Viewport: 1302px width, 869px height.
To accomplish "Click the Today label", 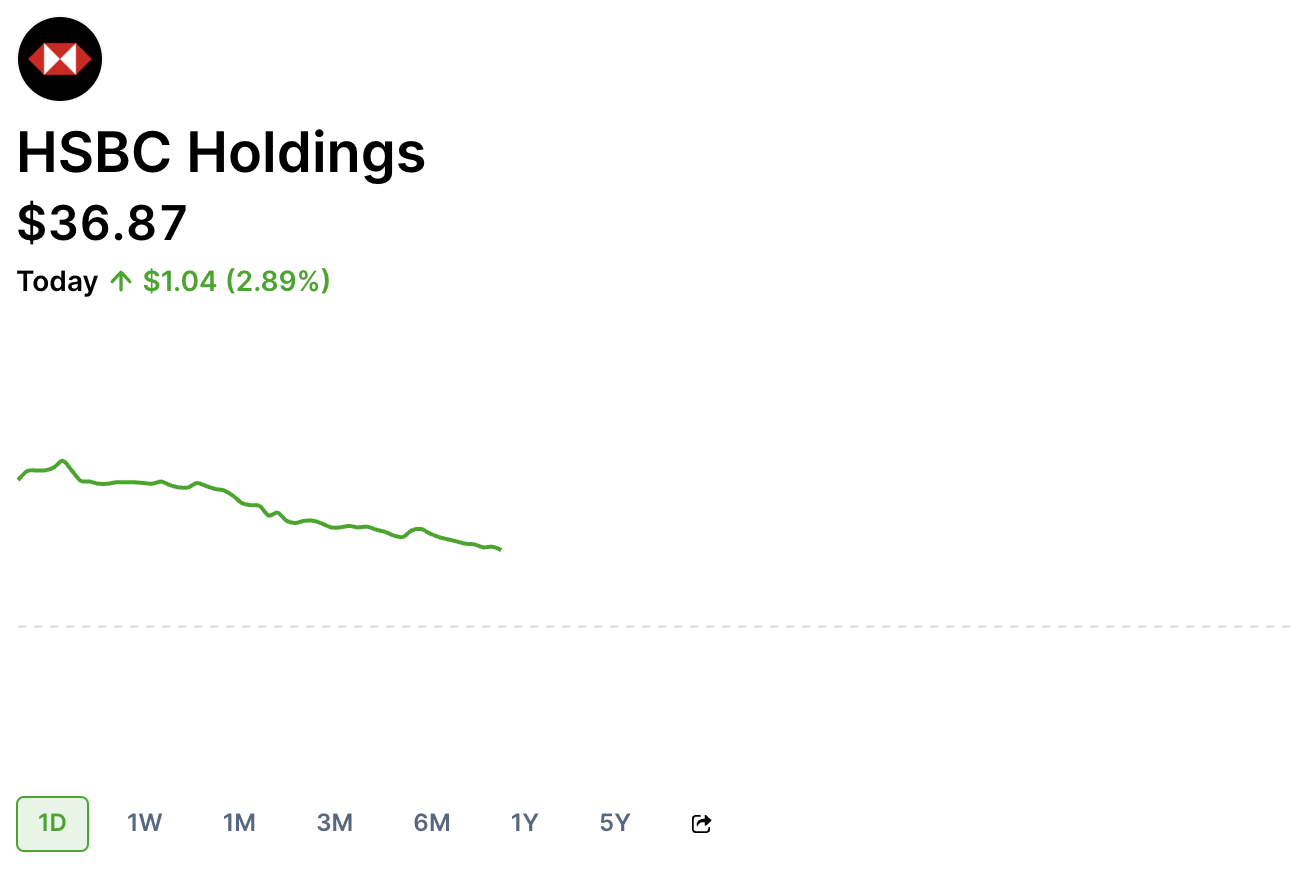I will 57,282.
